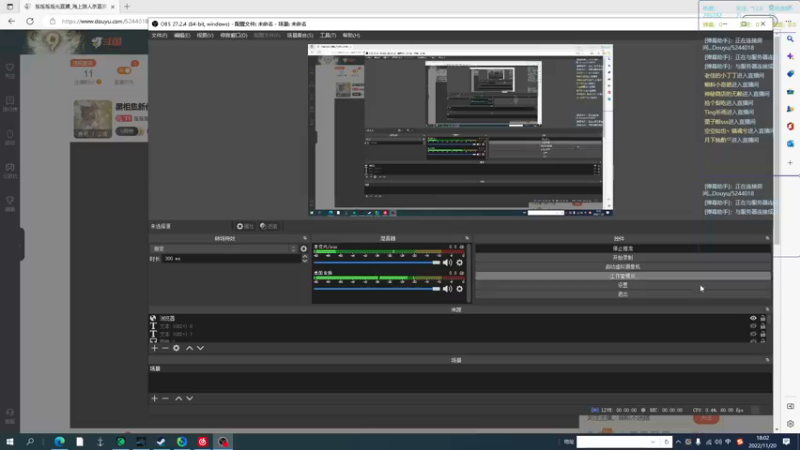Viewport: 800px width, 450px height.
Task: Open settings gear of first mixer channel
Action: click(x=460, y=262)
